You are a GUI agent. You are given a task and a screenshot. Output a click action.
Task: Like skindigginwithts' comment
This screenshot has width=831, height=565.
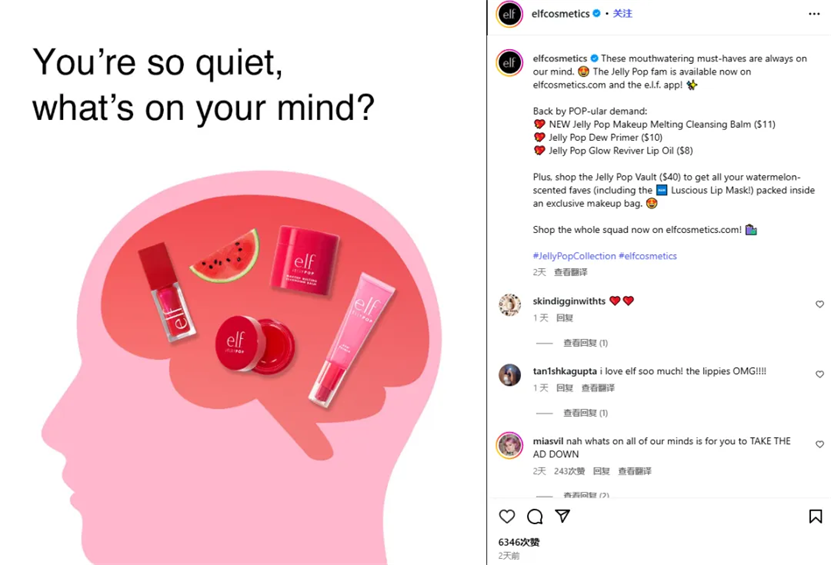pyautogui.click(x=819, y=304)
